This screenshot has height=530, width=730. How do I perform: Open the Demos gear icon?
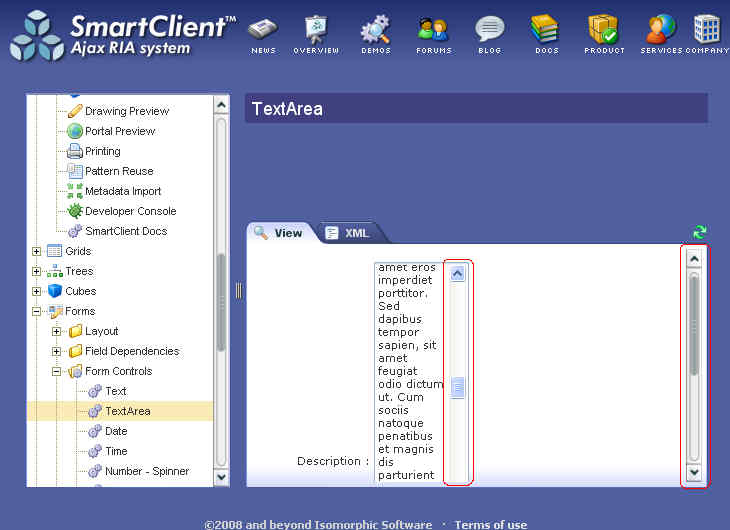coord(375,29)
